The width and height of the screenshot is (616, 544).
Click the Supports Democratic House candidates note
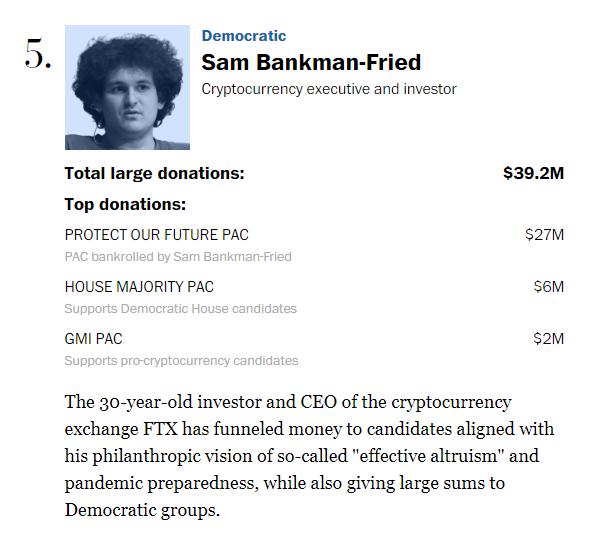(180, 309)
